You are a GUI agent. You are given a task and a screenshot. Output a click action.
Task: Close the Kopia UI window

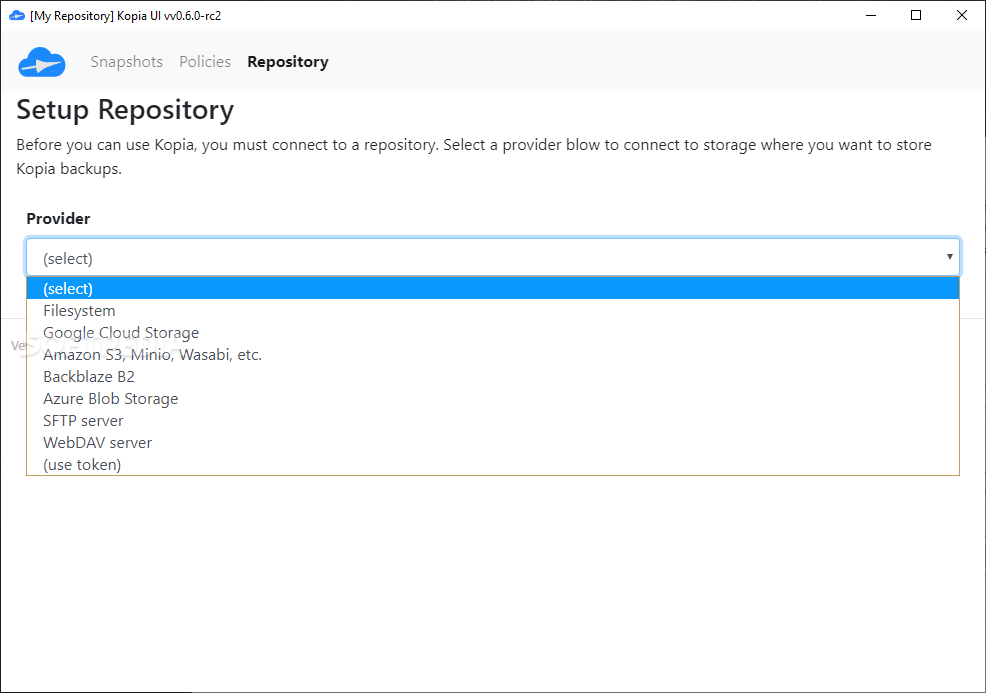coord(961,16)
